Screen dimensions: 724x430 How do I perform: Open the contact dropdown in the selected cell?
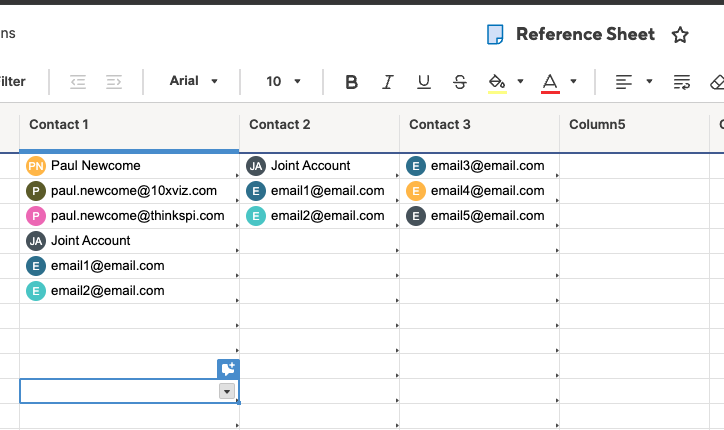227,391
